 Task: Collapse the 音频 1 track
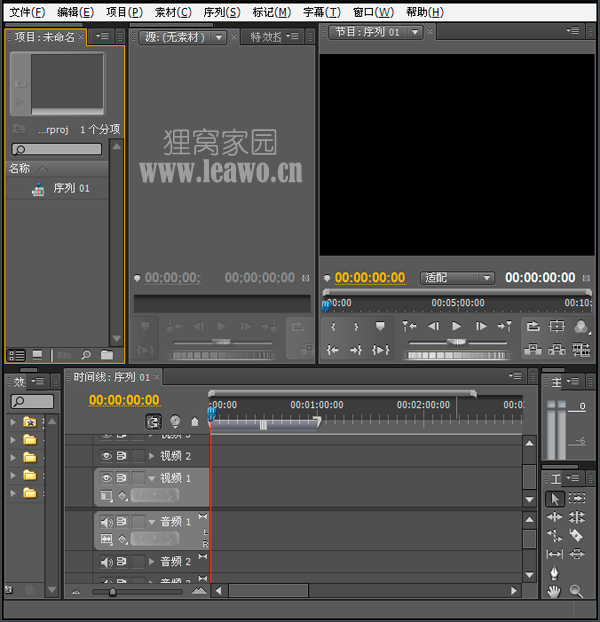(x=151, y=522)
